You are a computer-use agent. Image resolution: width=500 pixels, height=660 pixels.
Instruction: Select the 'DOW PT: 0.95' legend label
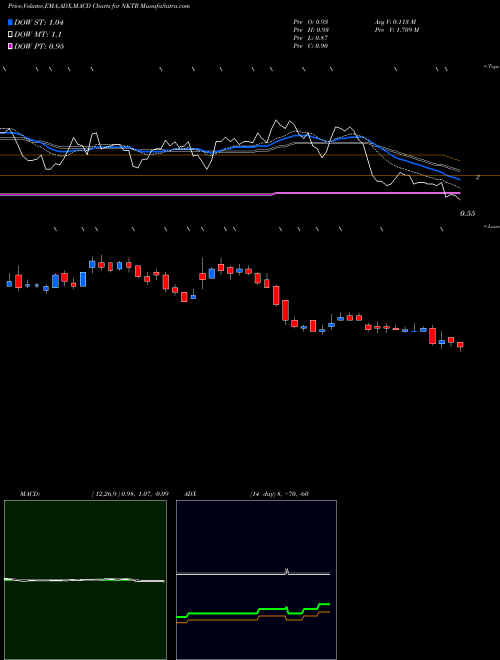click(39, 46)
